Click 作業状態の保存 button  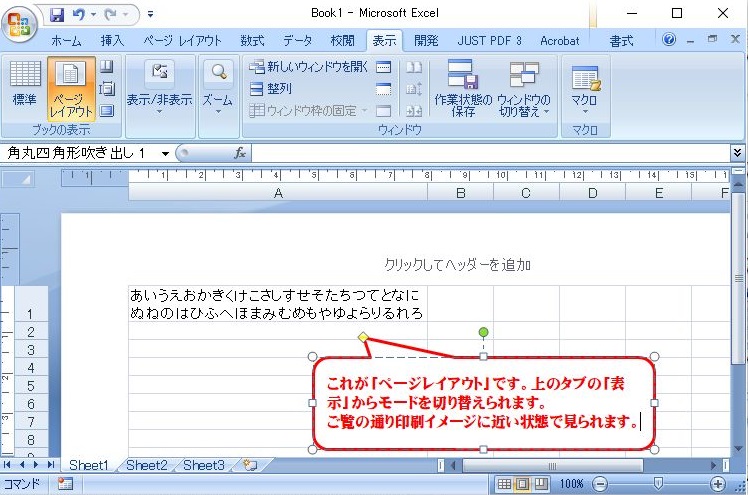[463, 88]
